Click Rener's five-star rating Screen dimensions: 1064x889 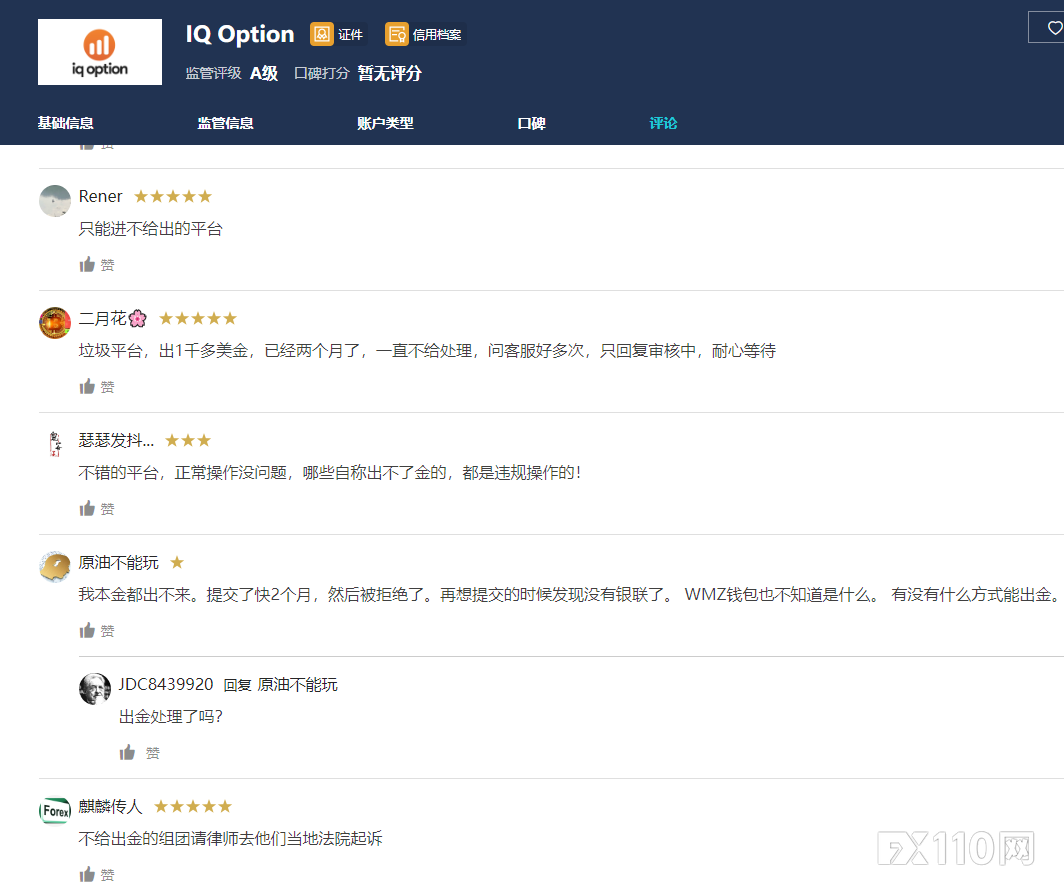pos(173,196)
